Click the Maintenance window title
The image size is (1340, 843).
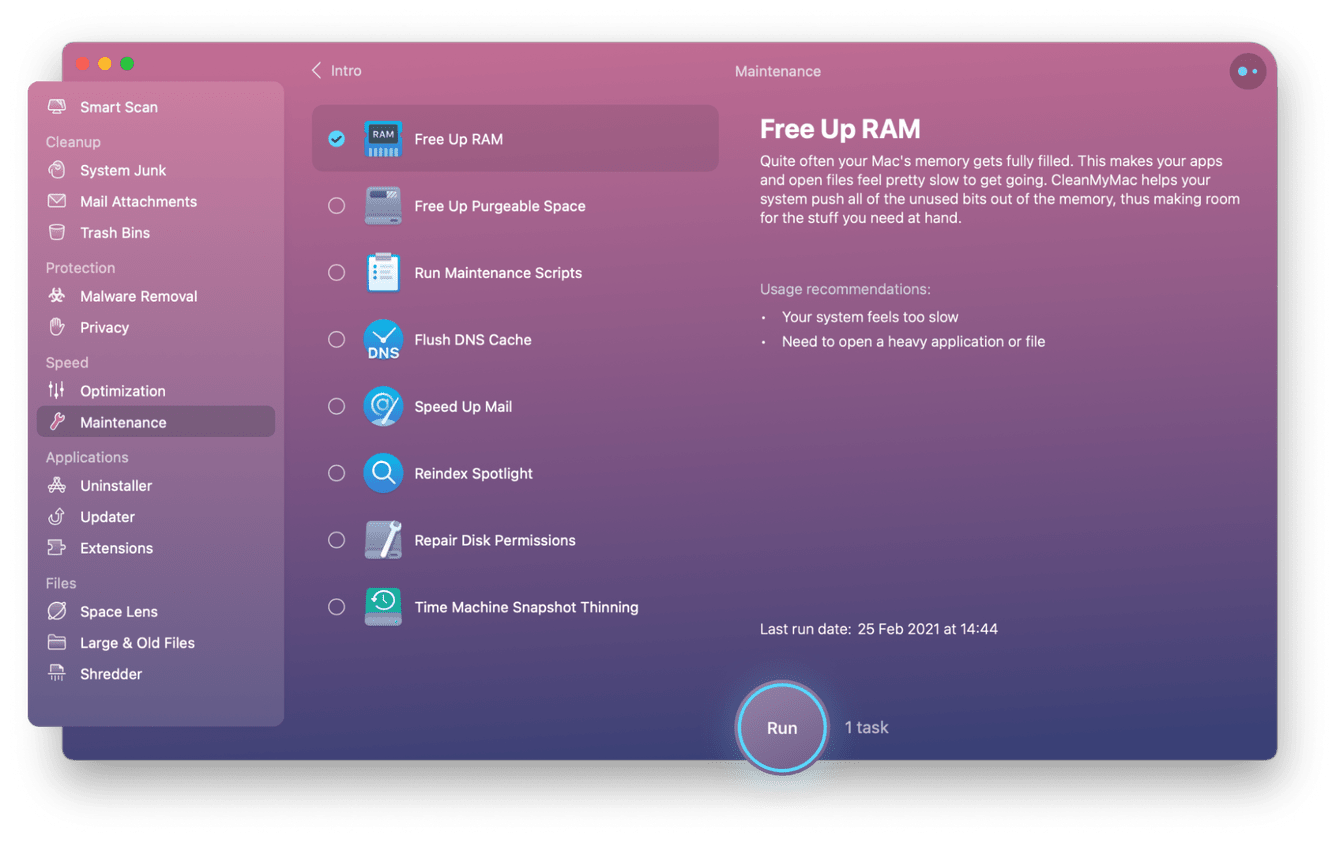[778, 71]
